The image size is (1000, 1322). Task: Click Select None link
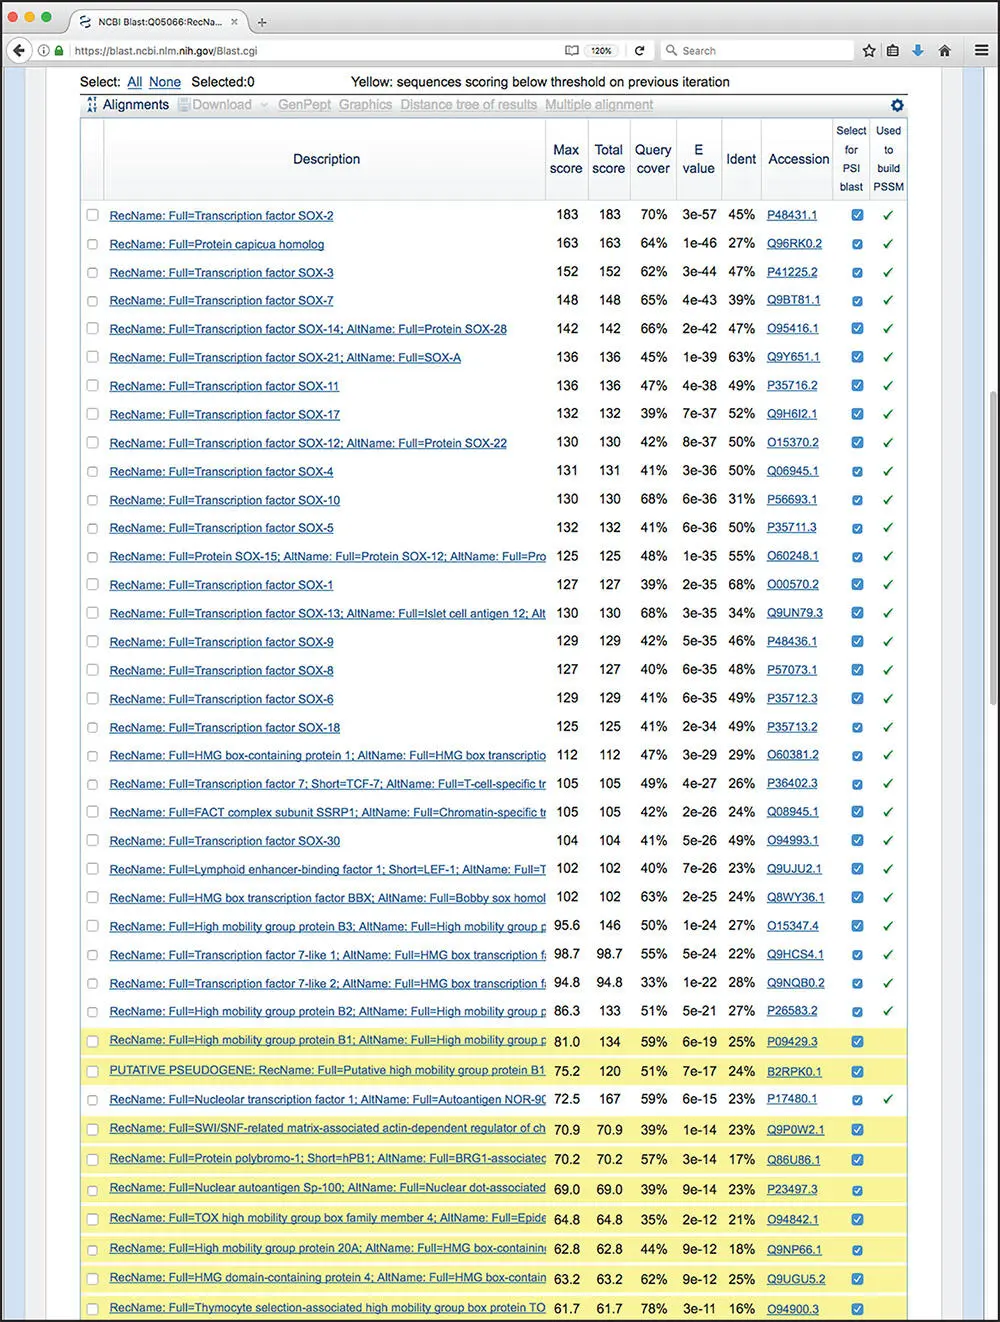click(165, 82)
